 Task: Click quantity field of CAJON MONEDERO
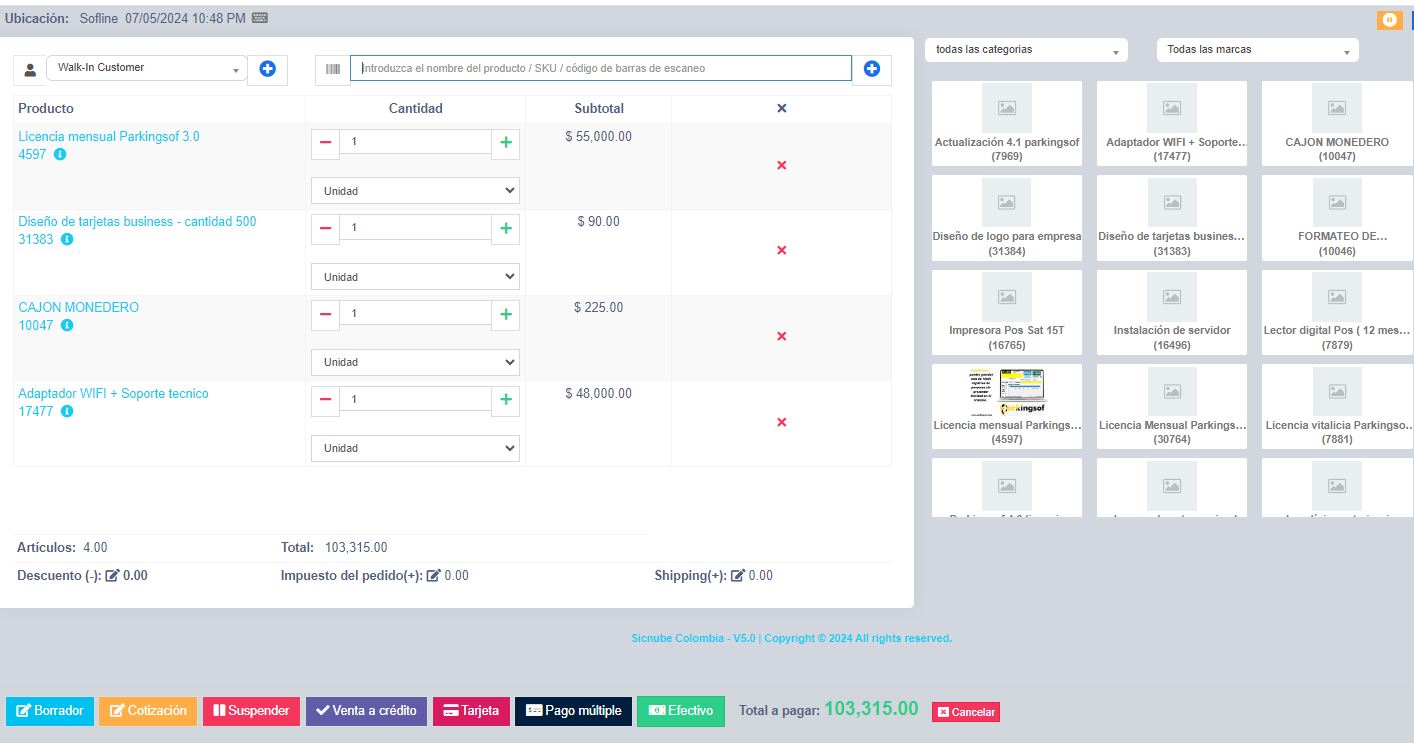415,314
